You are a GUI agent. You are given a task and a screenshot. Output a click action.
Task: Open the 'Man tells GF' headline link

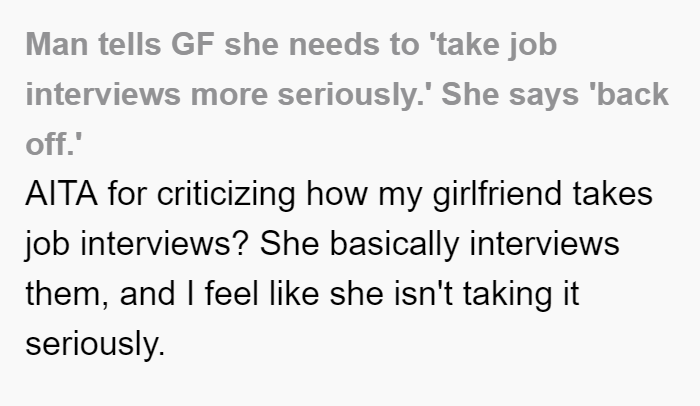click(347, 94)
